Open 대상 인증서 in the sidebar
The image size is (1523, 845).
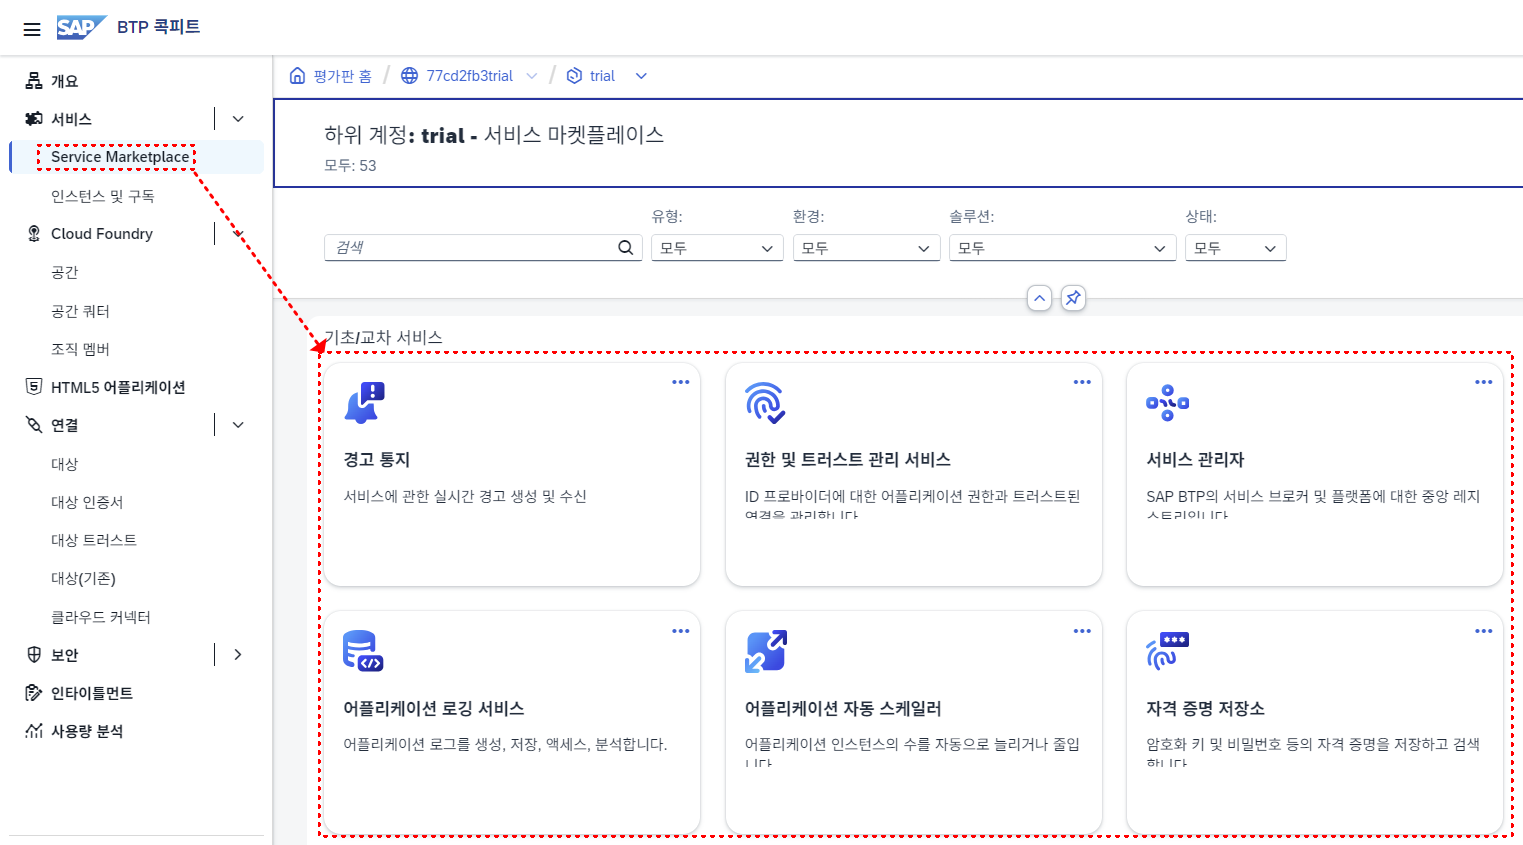click(87, 502)
